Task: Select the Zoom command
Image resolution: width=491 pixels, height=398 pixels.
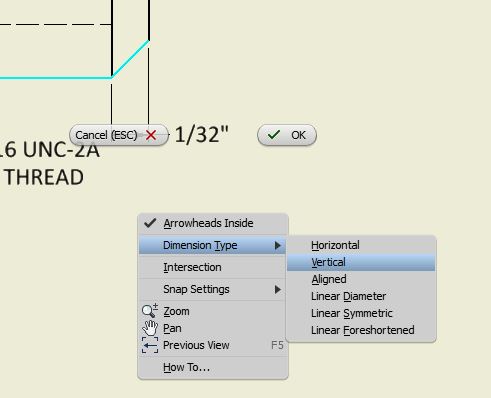Action: (x=213, y=311)
